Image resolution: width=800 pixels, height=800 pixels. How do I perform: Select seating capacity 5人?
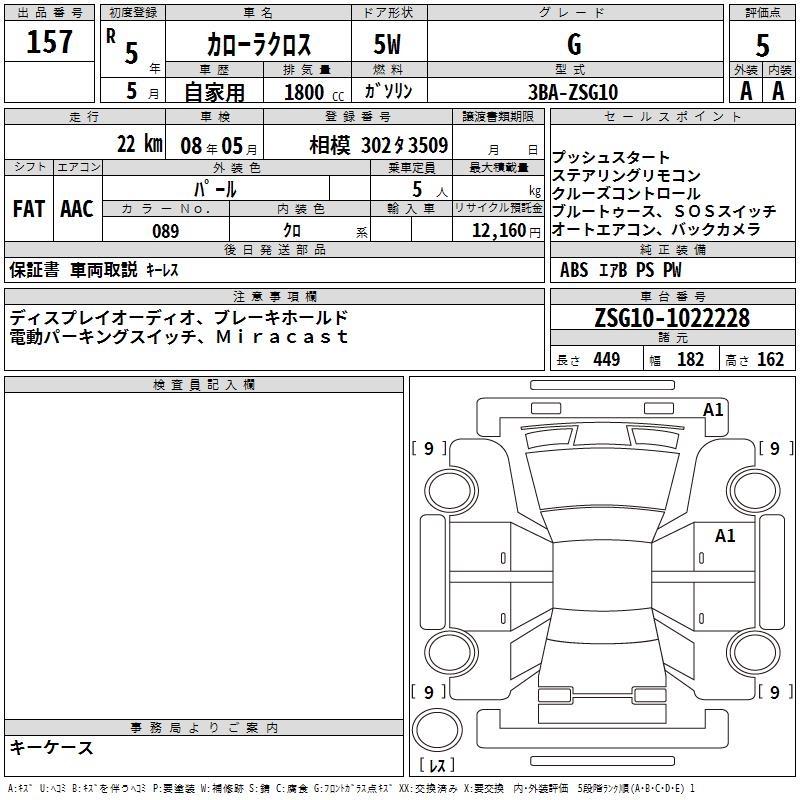click(430, 190)
